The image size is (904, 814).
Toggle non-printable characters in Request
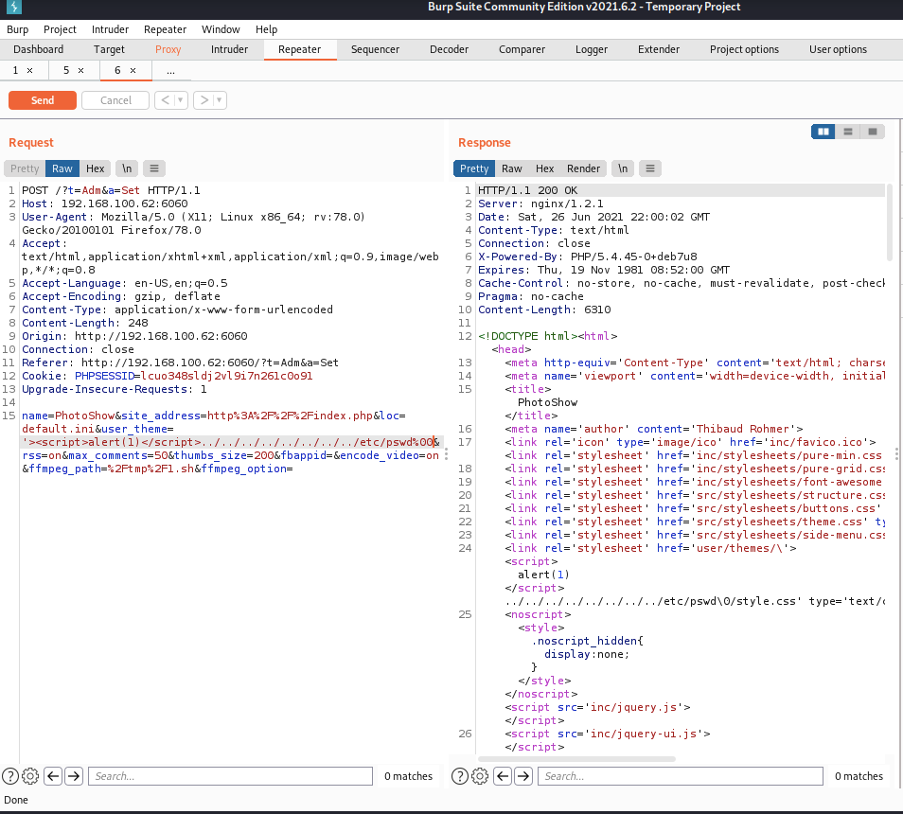coord(127,168)
